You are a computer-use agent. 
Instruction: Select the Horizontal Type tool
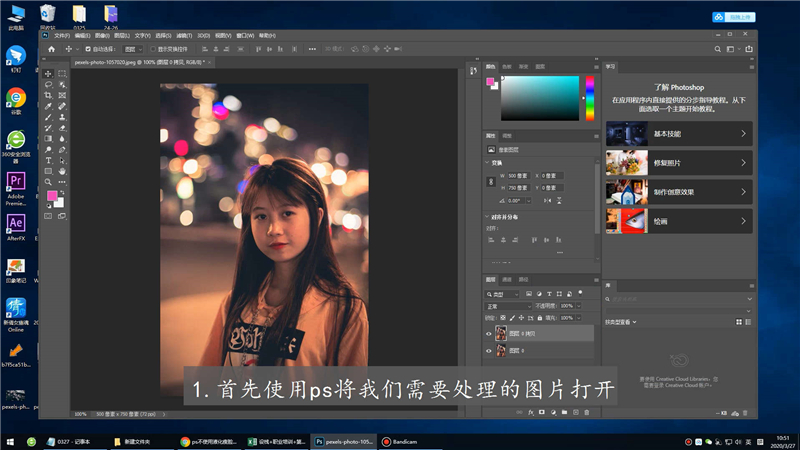coord(48,160)
